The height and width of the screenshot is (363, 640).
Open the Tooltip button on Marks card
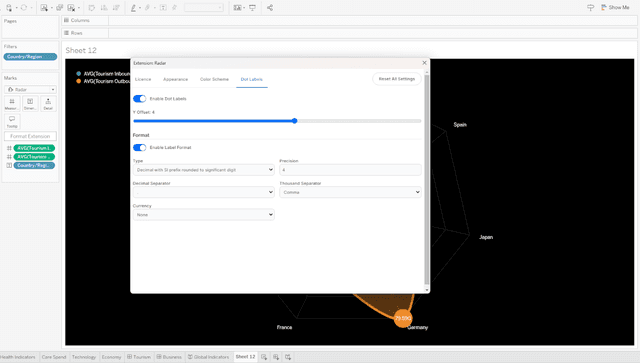click(x=12, y=122)
